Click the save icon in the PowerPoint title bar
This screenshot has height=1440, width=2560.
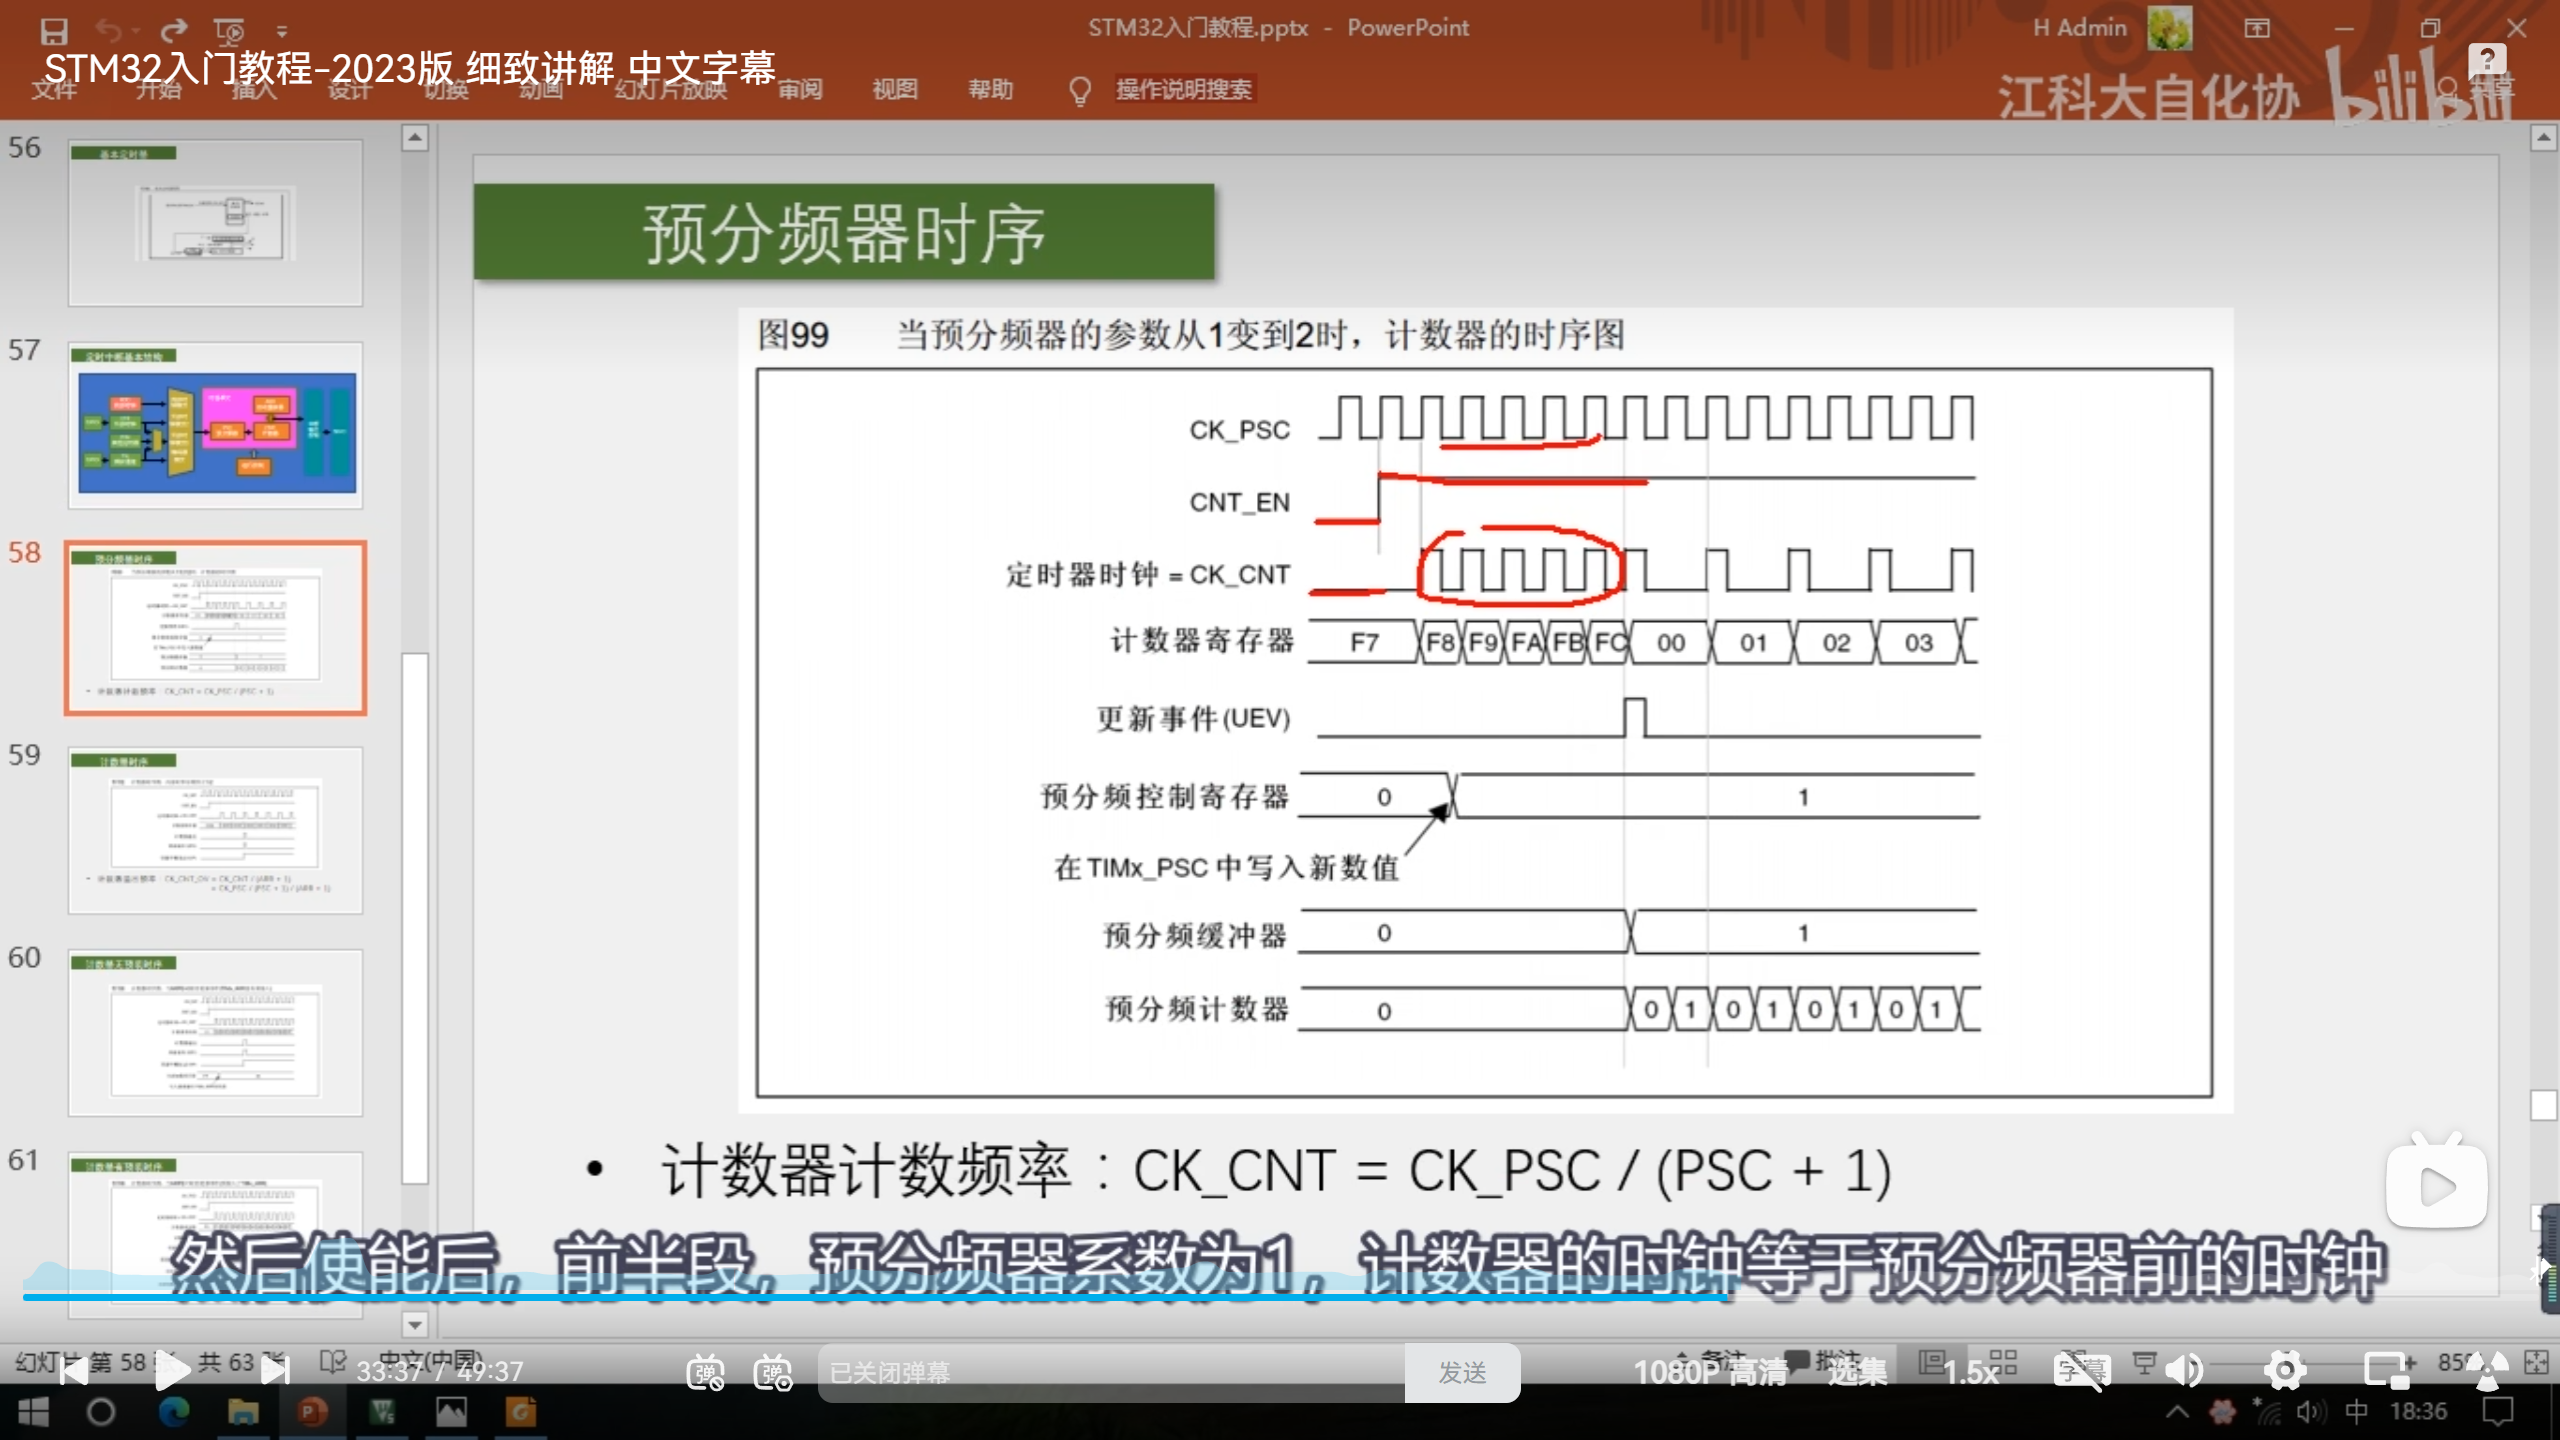[54, 31]
